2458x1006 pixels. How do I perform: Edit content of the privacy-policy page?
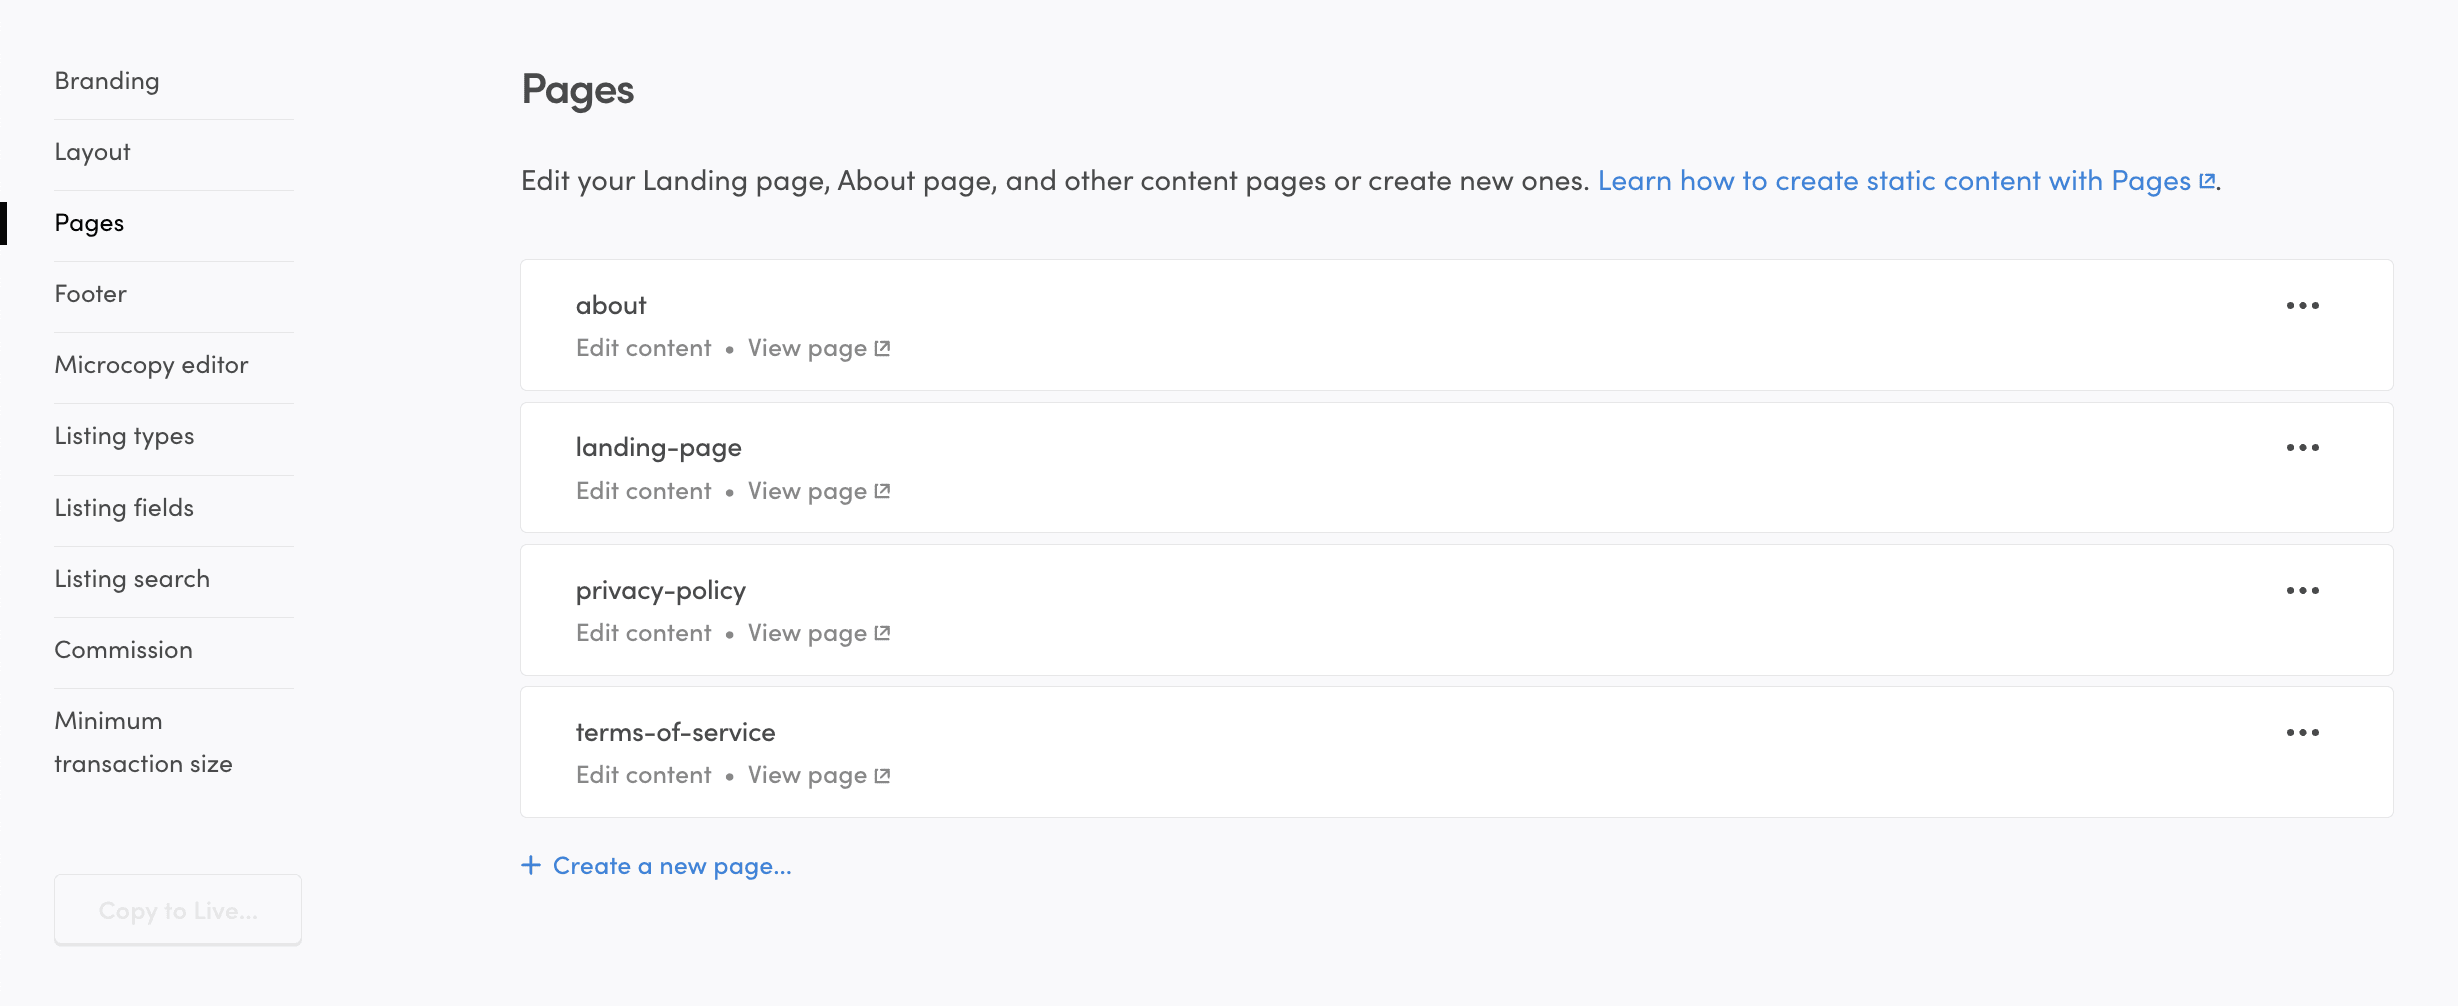coord(643,633)
